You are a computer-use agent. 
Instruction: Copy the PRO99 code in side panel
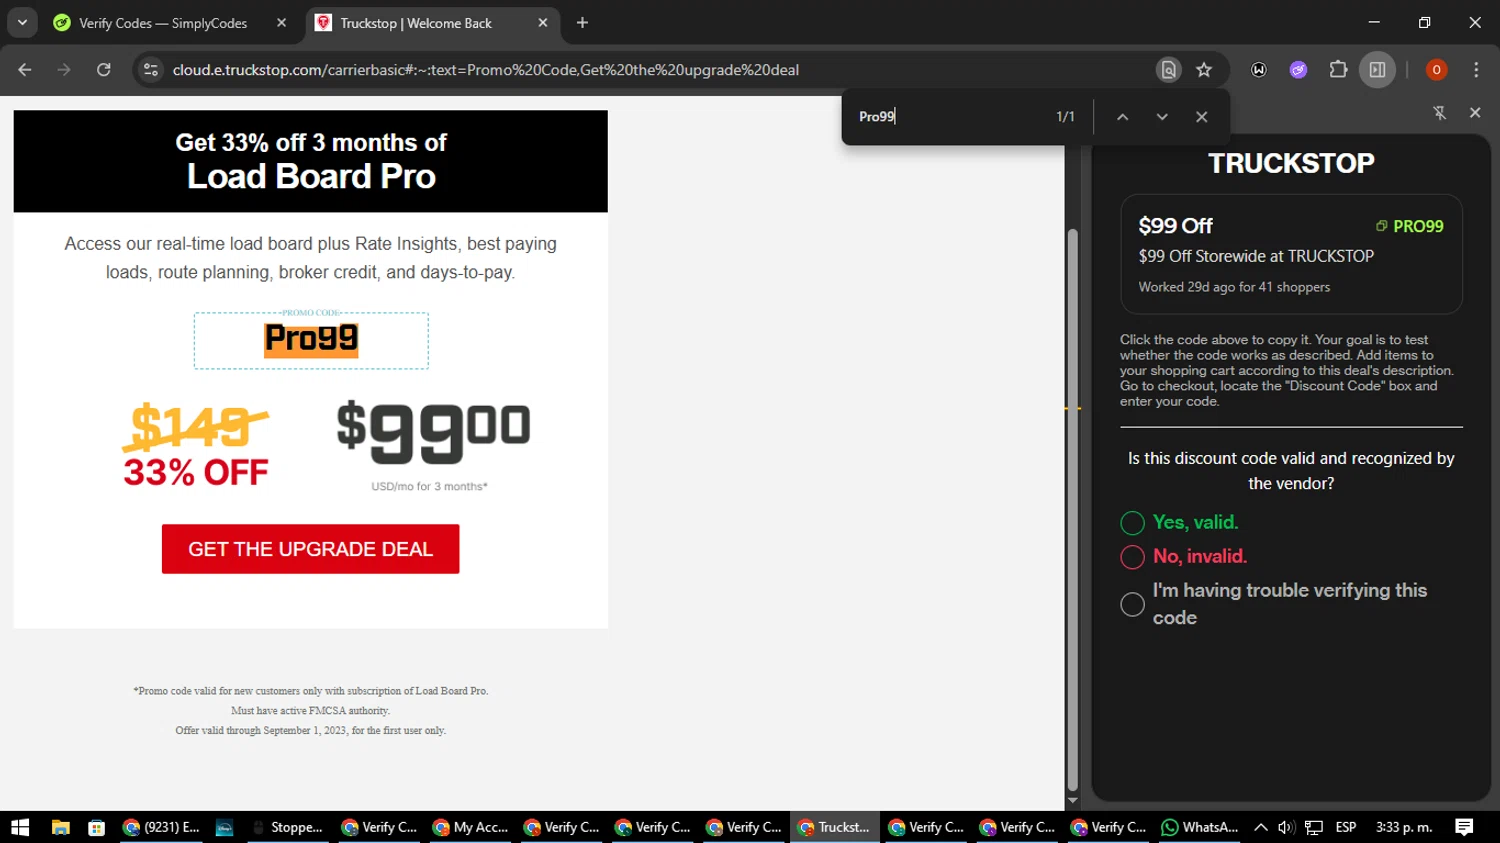pyautogui.click(x=1409, y=226)
